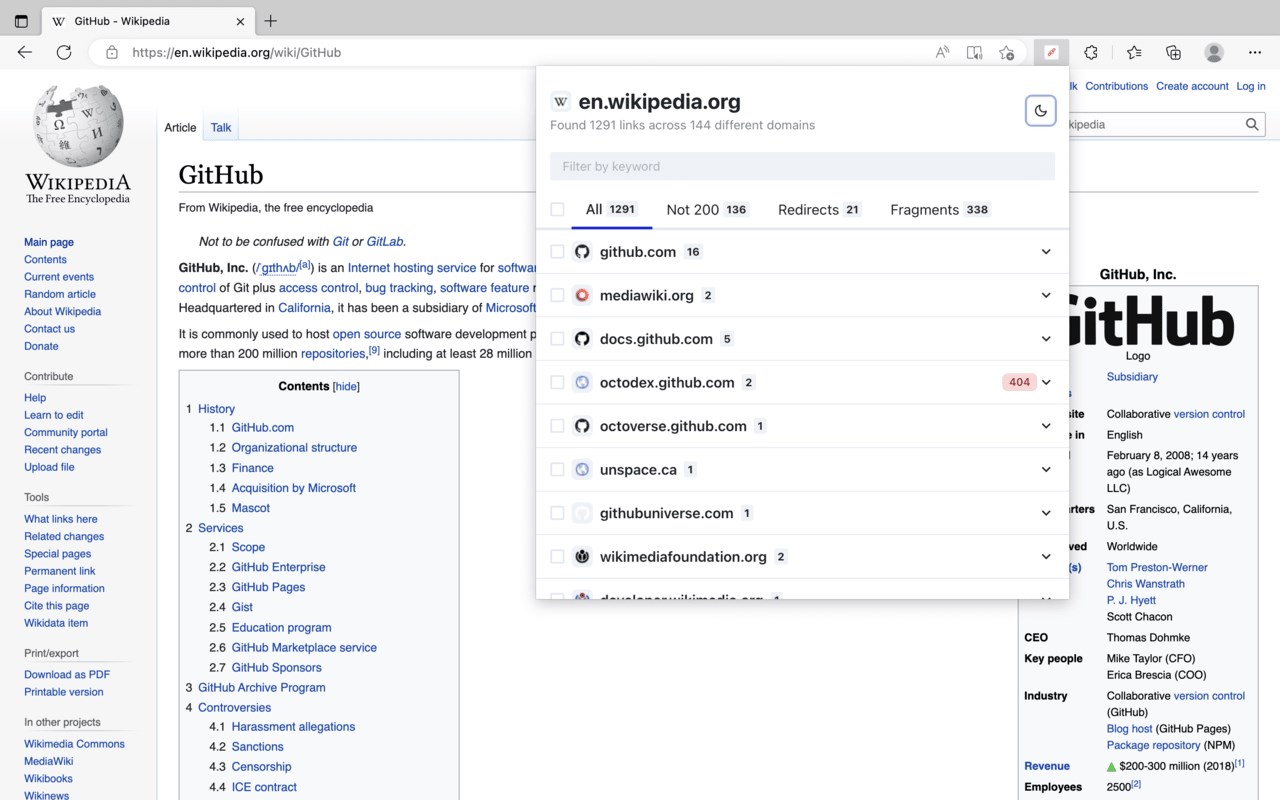Enter Immersive Reader mode
The image size is (1280, 800).
(x=974, y=52)
